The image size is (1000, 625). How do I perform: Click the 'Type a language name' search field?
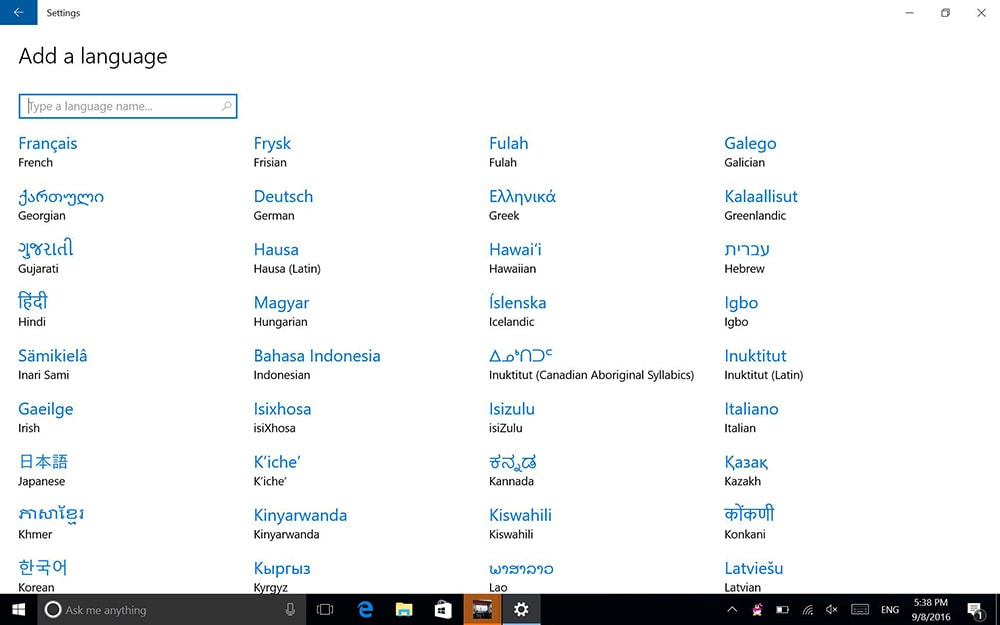(x=120, y=106)
